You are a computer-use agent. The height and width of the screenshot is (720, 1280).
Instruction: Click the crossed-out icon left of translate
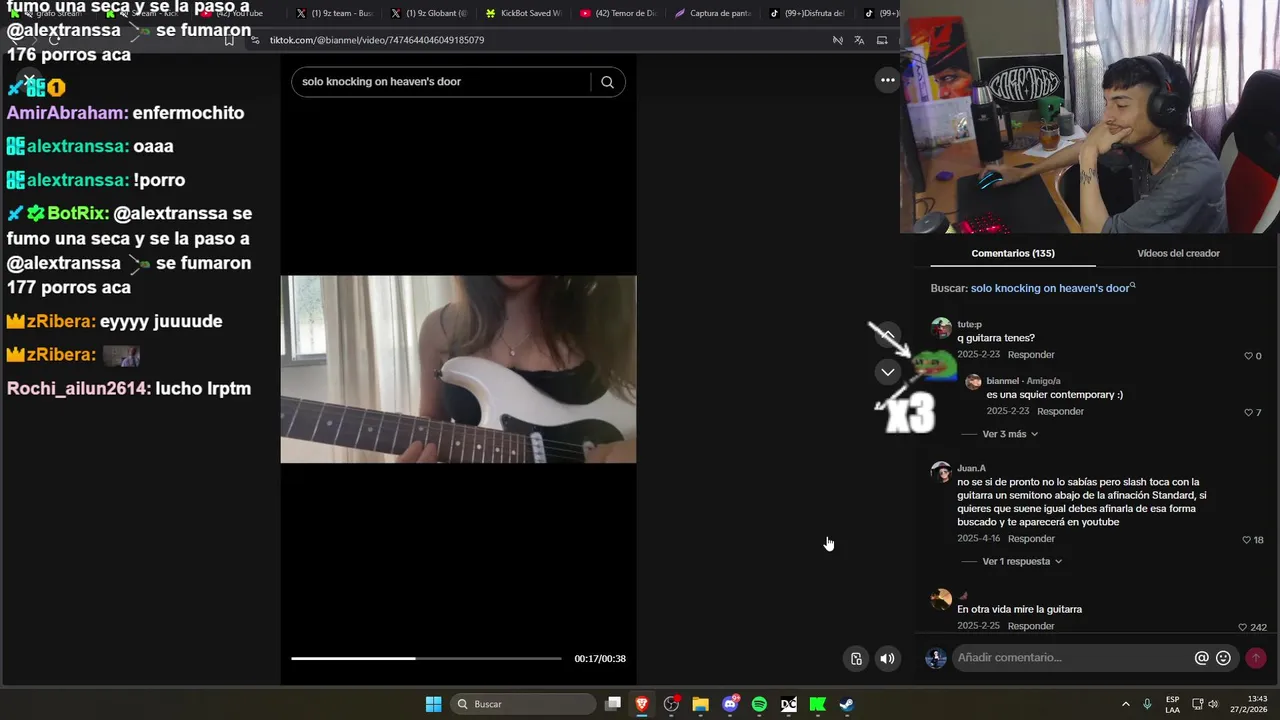click(x=838, y=40)
